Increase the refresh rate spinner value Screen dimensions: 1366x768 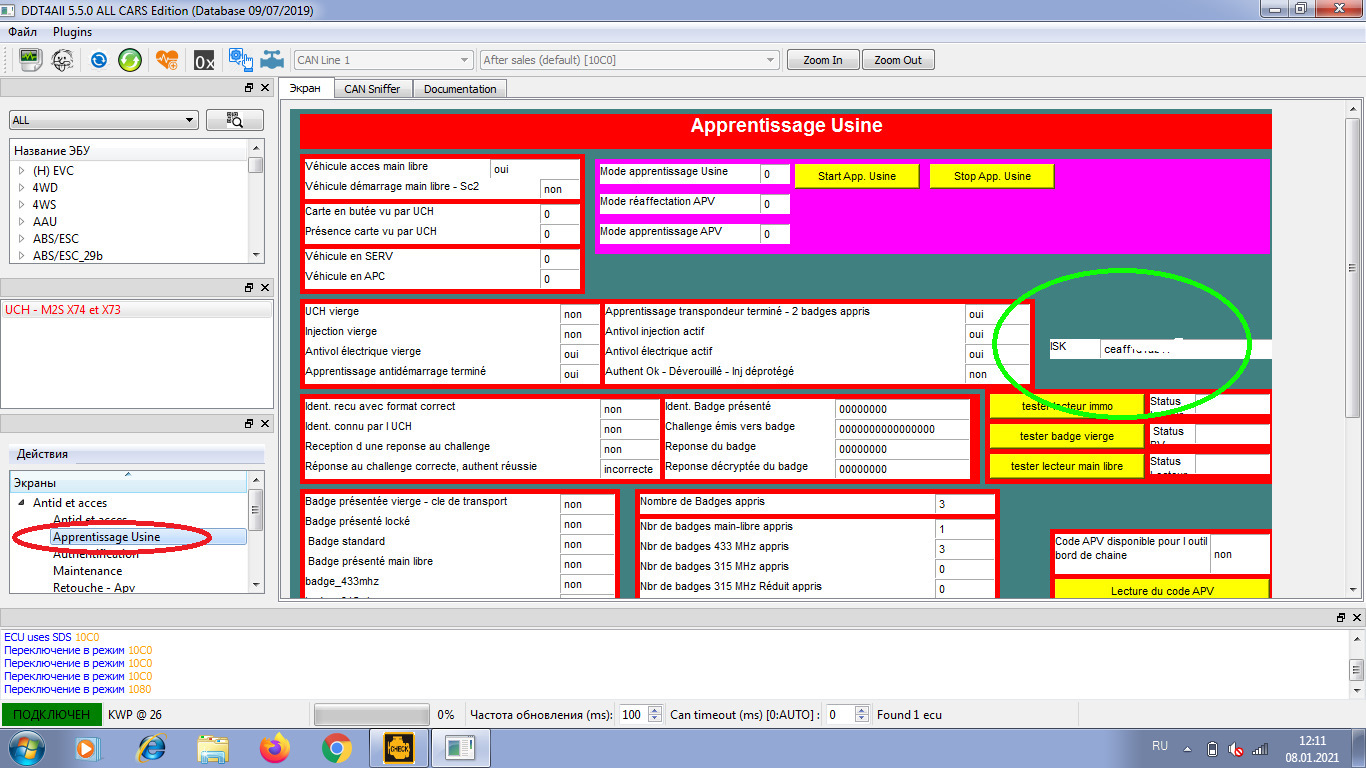[655, 711]
